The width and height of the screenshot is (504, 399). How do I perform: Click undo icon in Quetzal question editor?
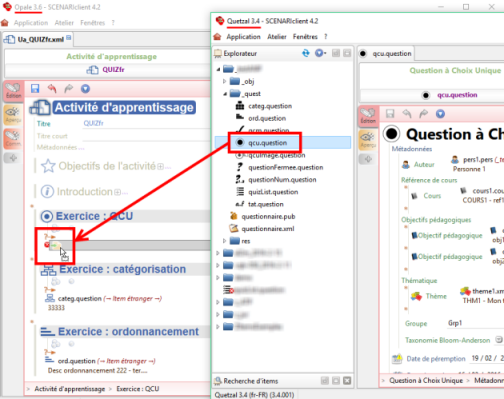[x=407, y=114]
